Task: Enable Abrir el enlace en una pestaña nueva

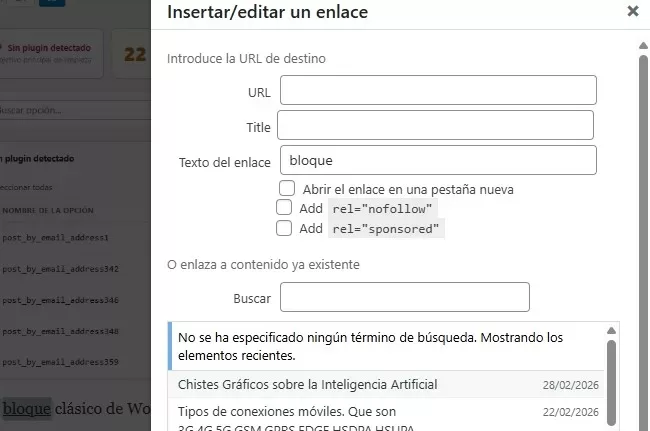Action: [287, 188]
